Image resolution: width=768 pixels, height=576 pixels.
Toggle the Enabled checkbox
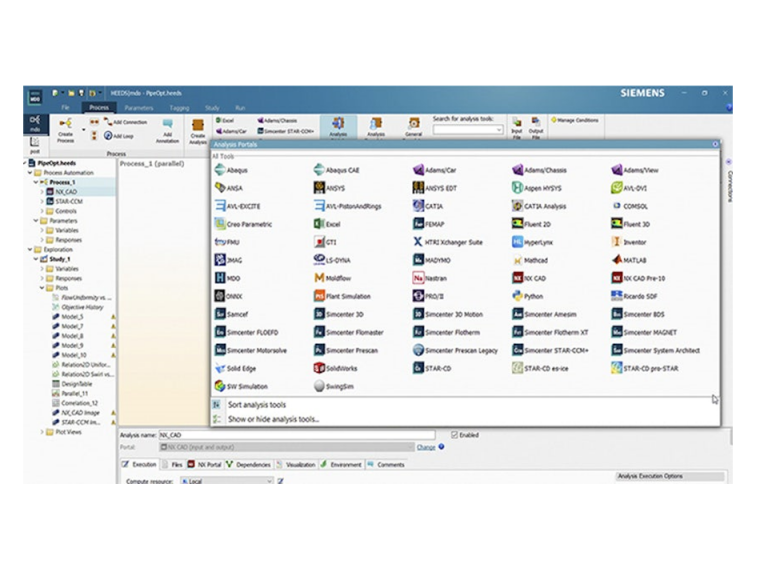click(454, 435)
